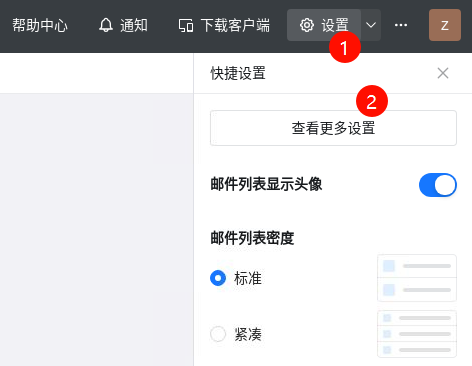Select the 紧凑 density radio button
This screenshot has height=366, width=472.
click(218, 334)
